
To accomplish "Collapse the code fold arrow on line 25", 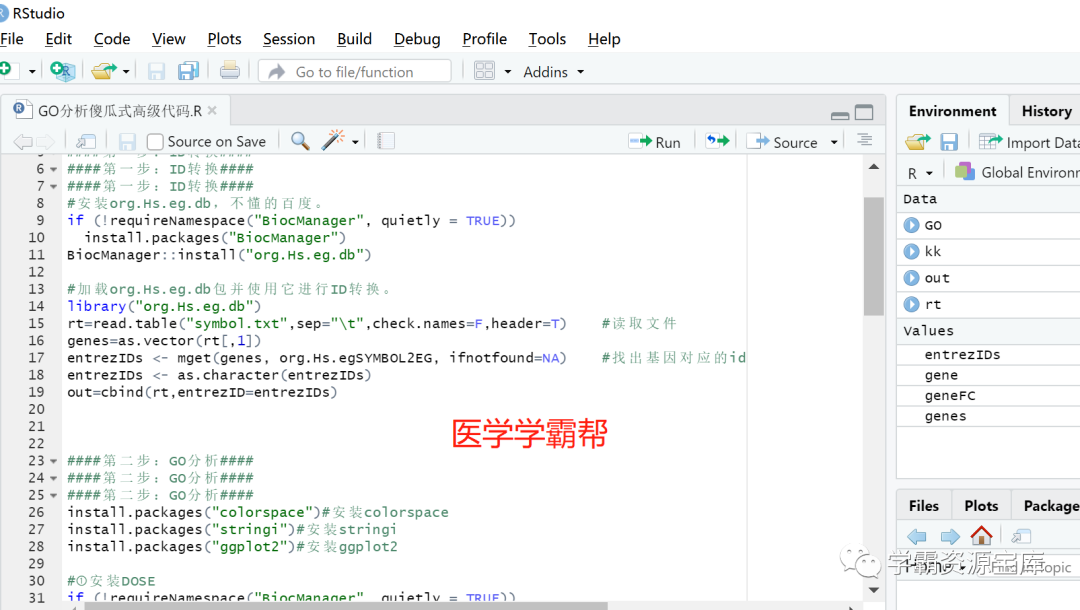I will tap(53, 496).
